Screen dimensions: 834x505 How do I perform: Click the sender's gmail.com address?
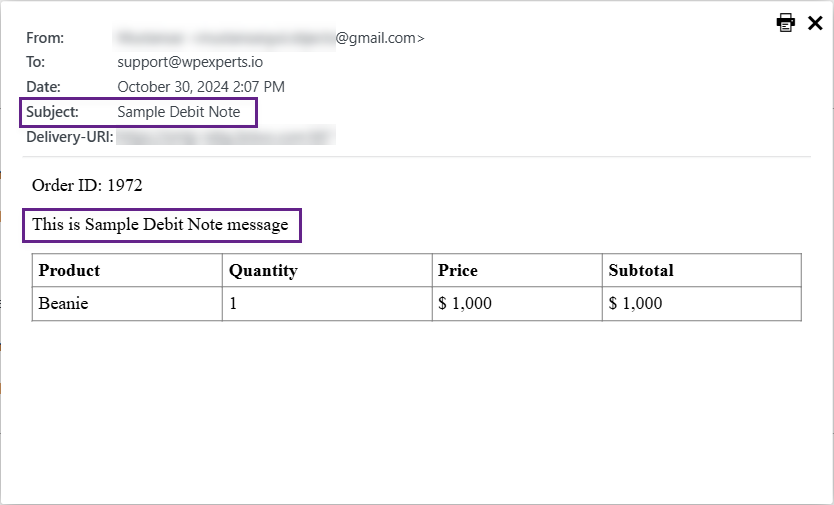click(269, 38)
